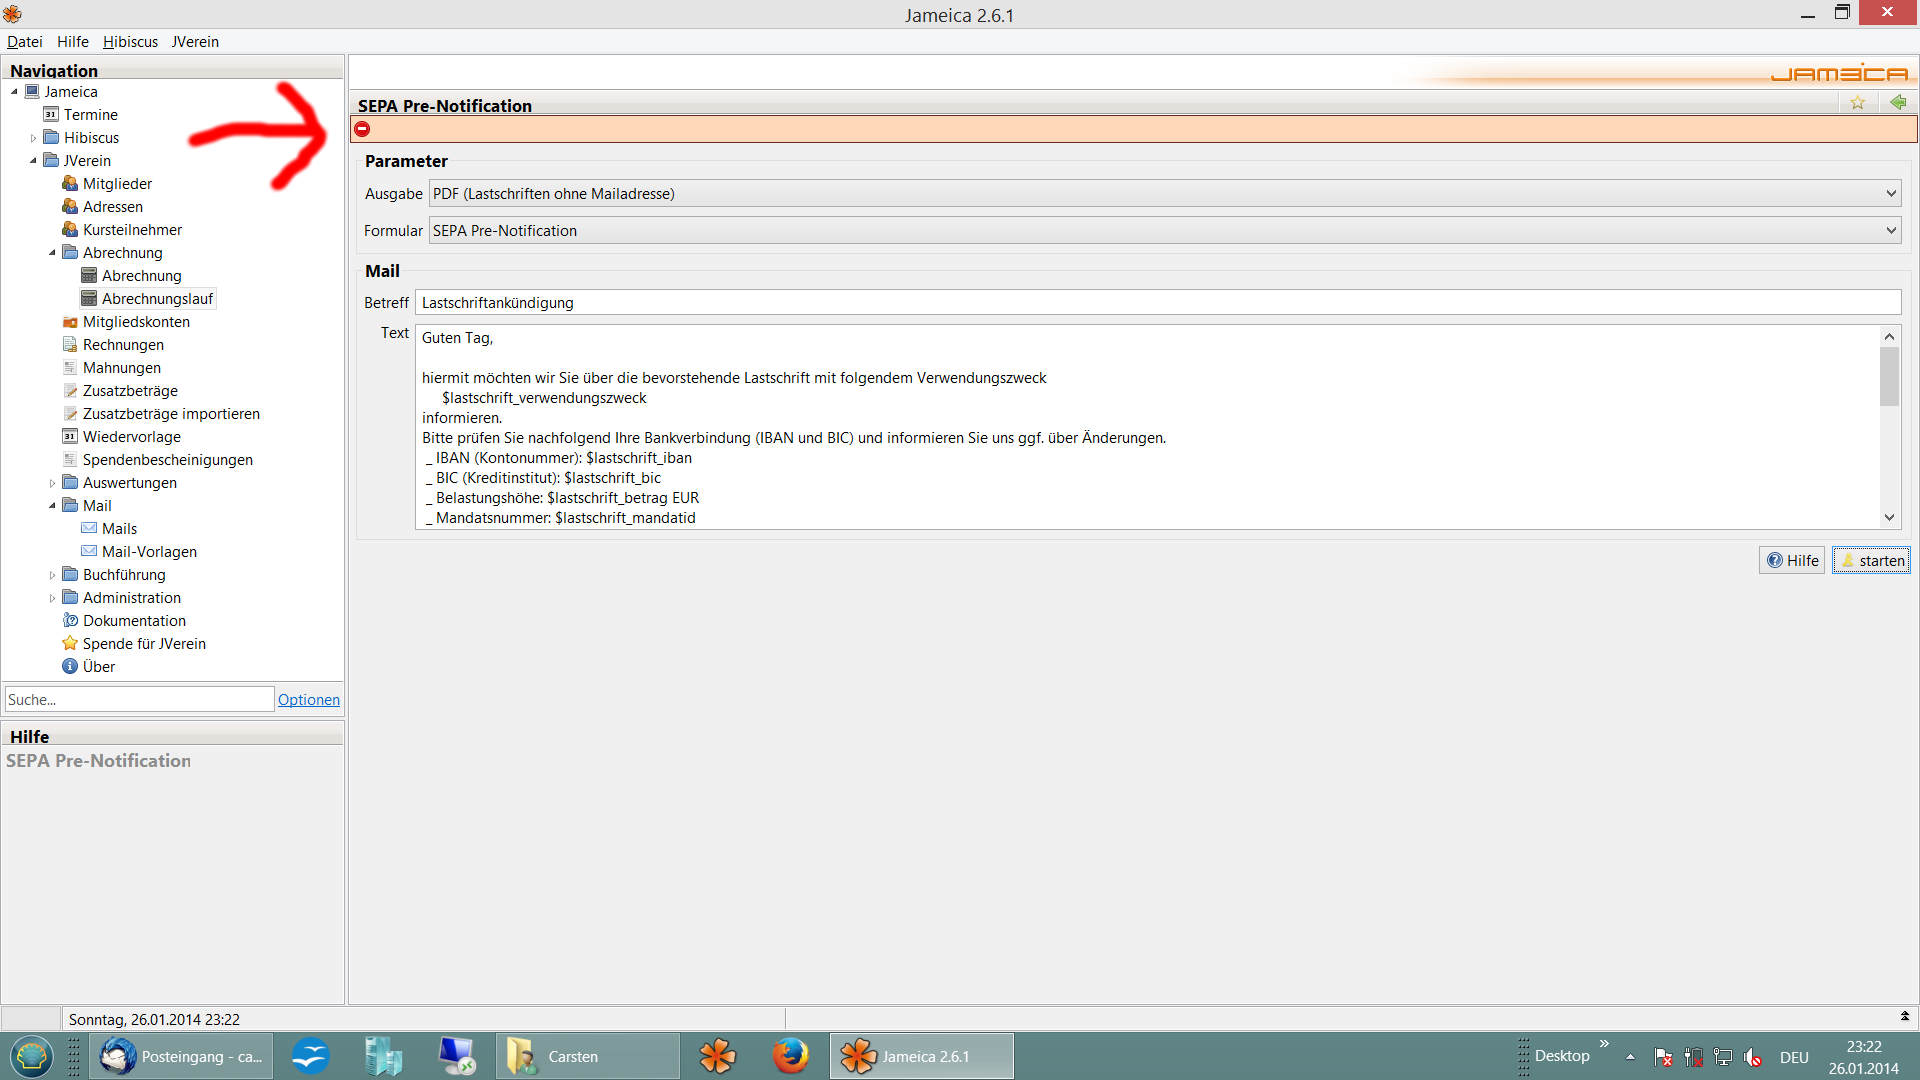Image resolution: width=1920 pixels, height=1080 pixels.
Task: Click the Über info icon
Action: click(70, 667)
